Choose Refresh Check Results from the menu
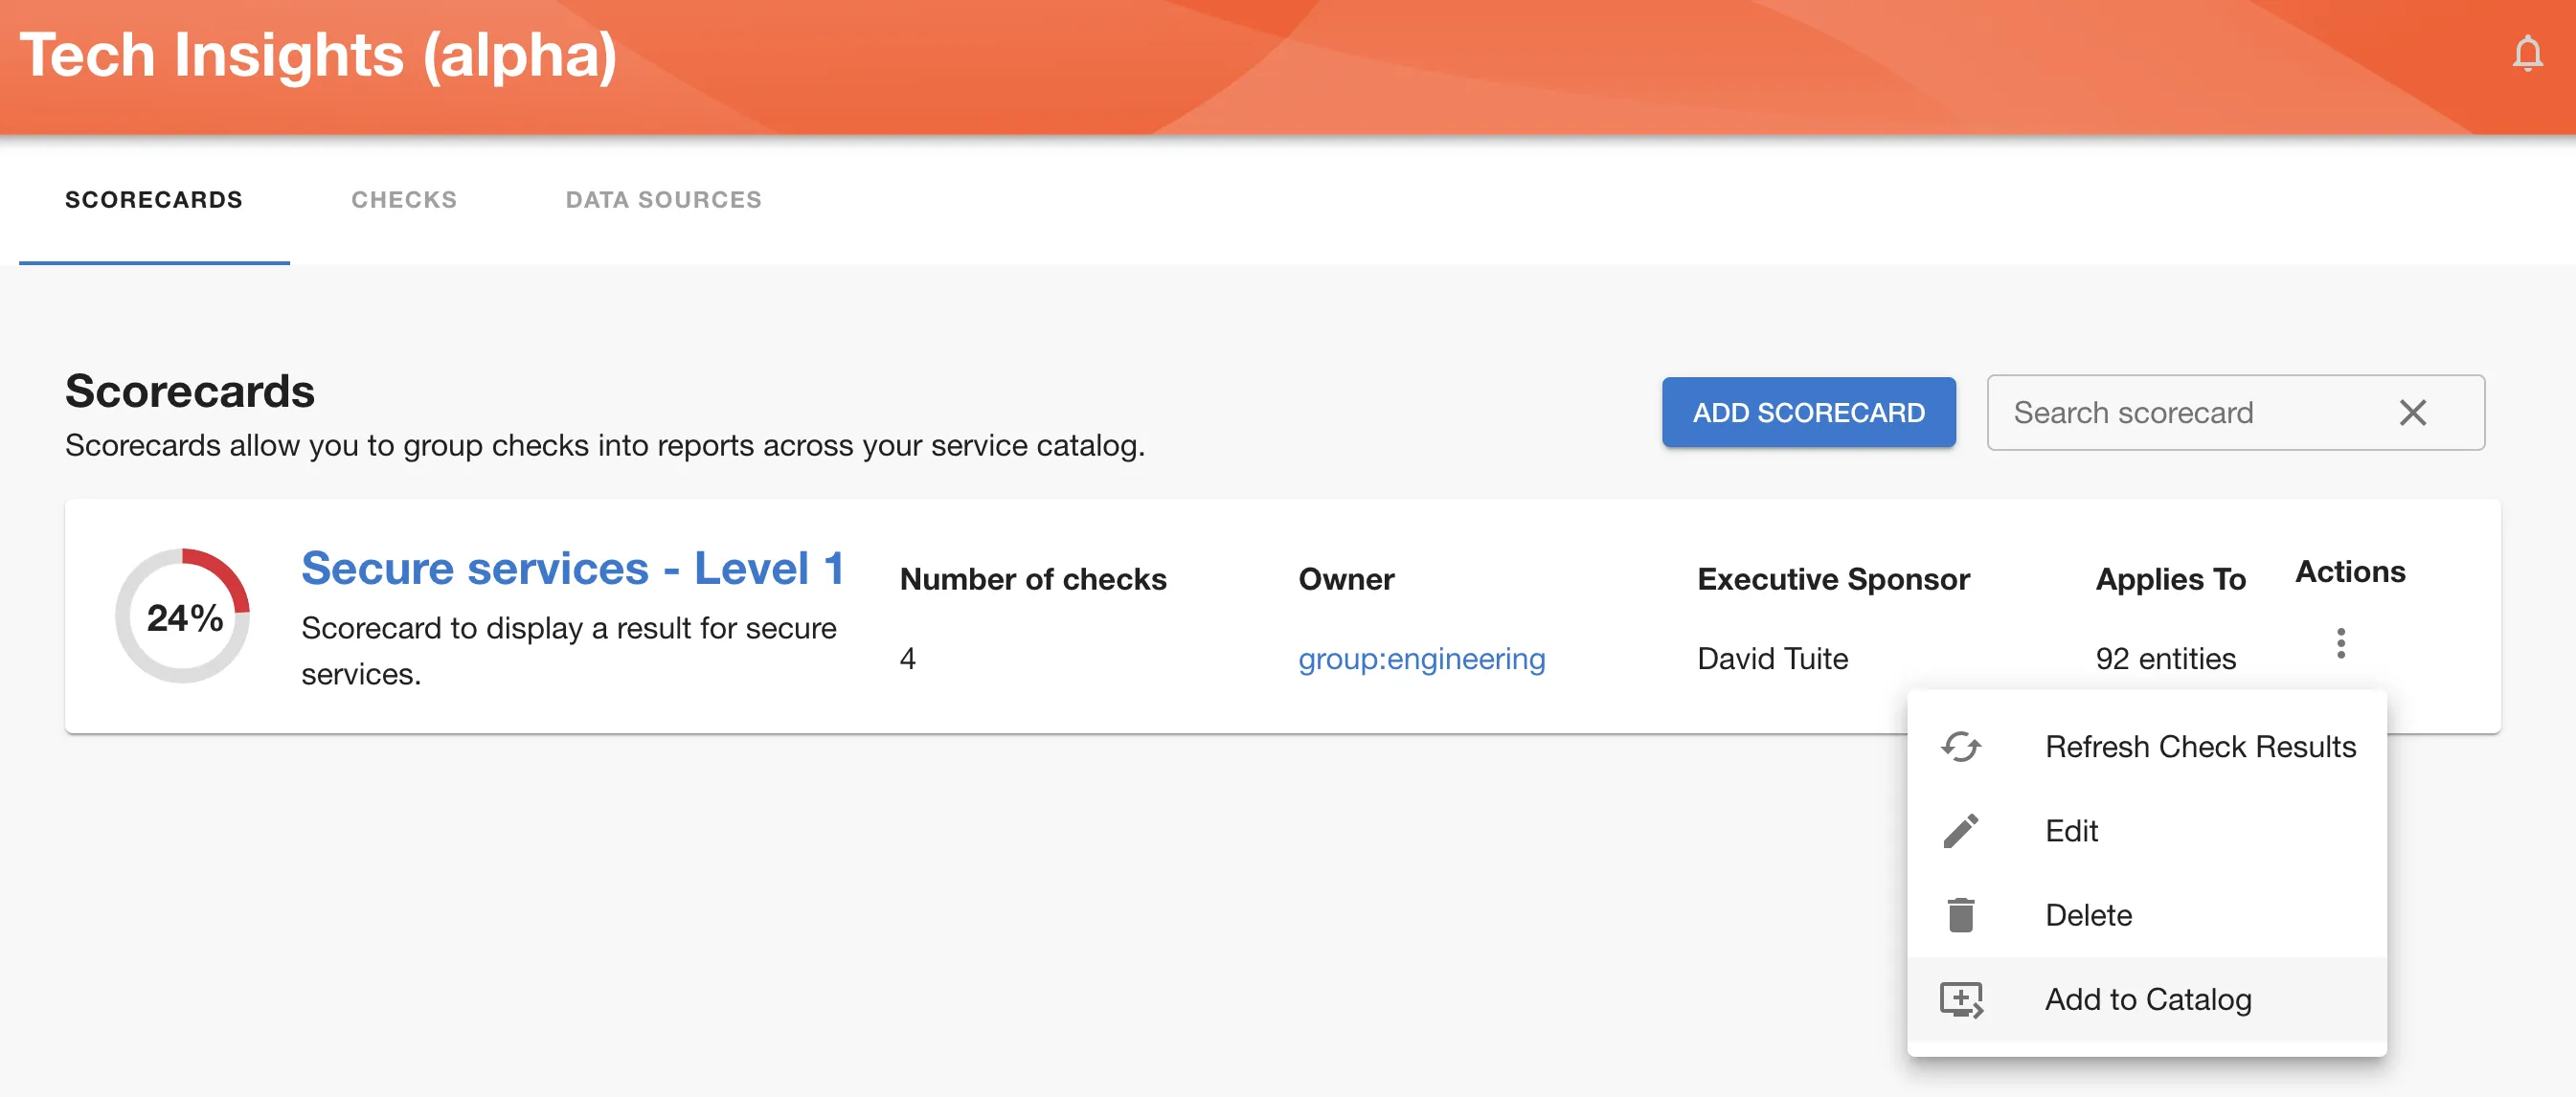The image size is (2576, 1097). click(2200, 747)
